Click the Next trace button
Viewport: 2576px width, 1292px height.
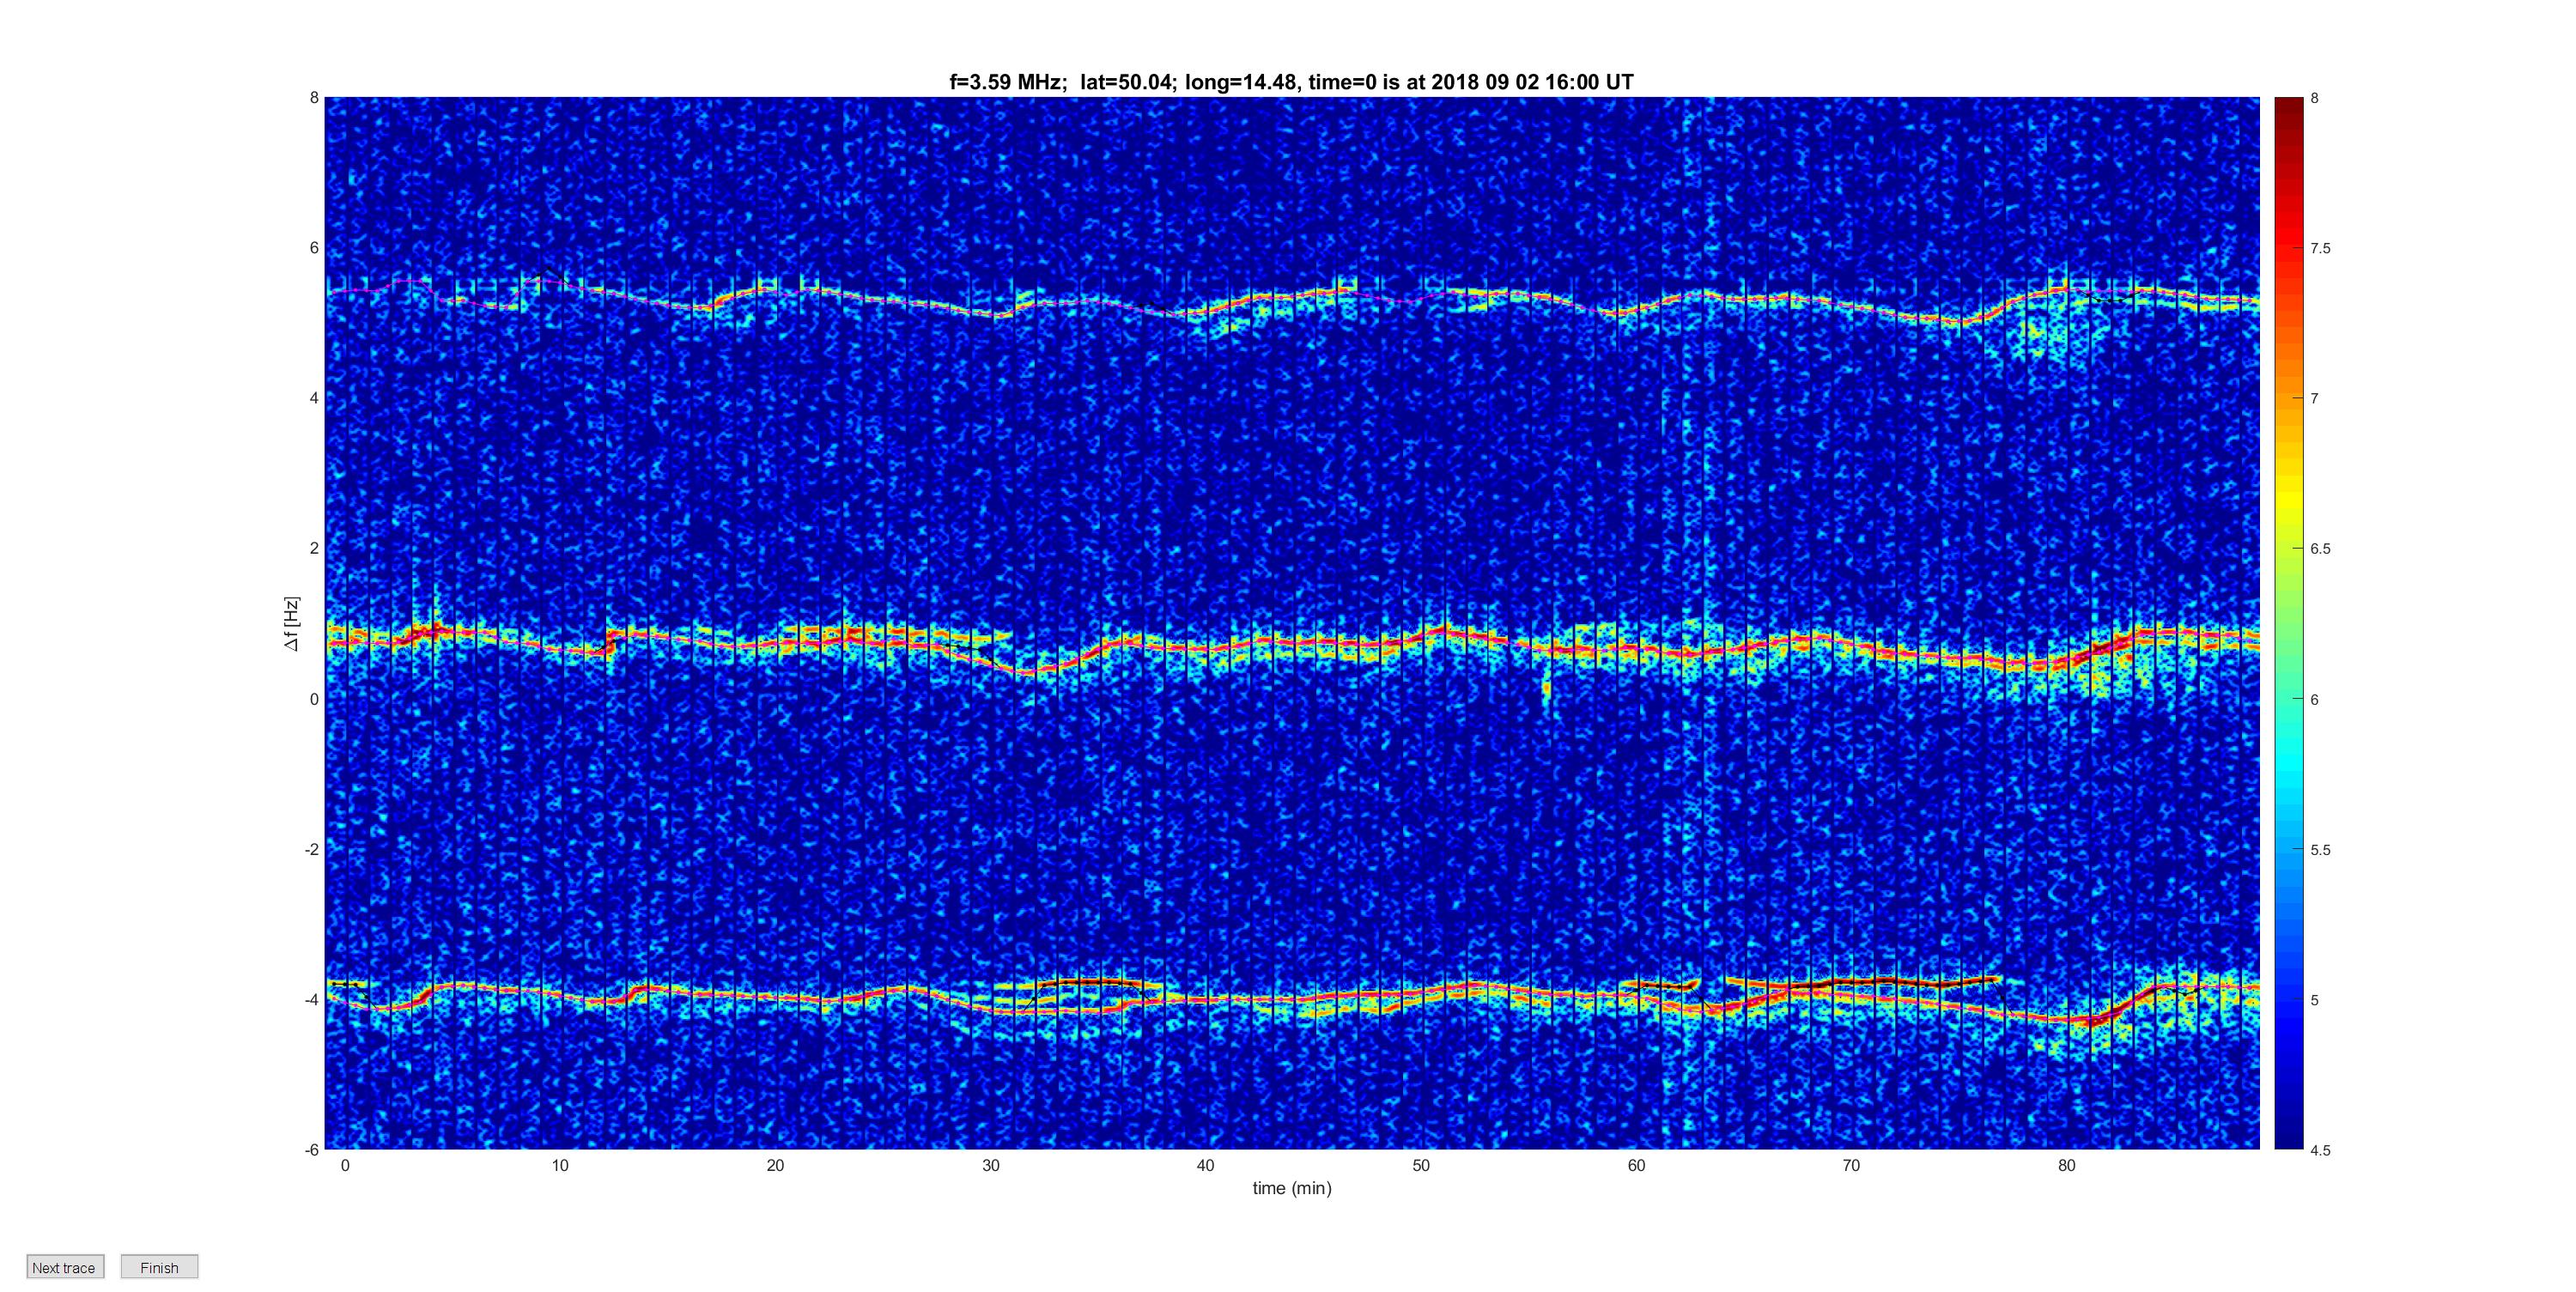pyautogui.click(x=64, y=1267)
